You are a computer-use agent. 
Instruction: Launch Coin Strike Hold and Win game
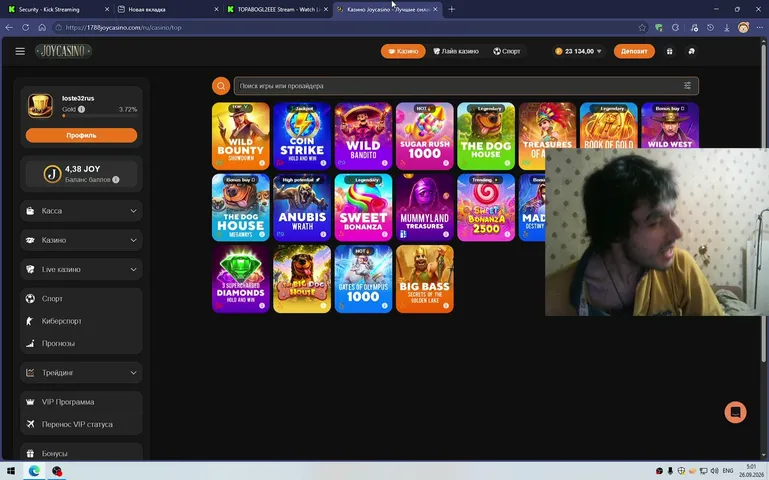[302, 136]
